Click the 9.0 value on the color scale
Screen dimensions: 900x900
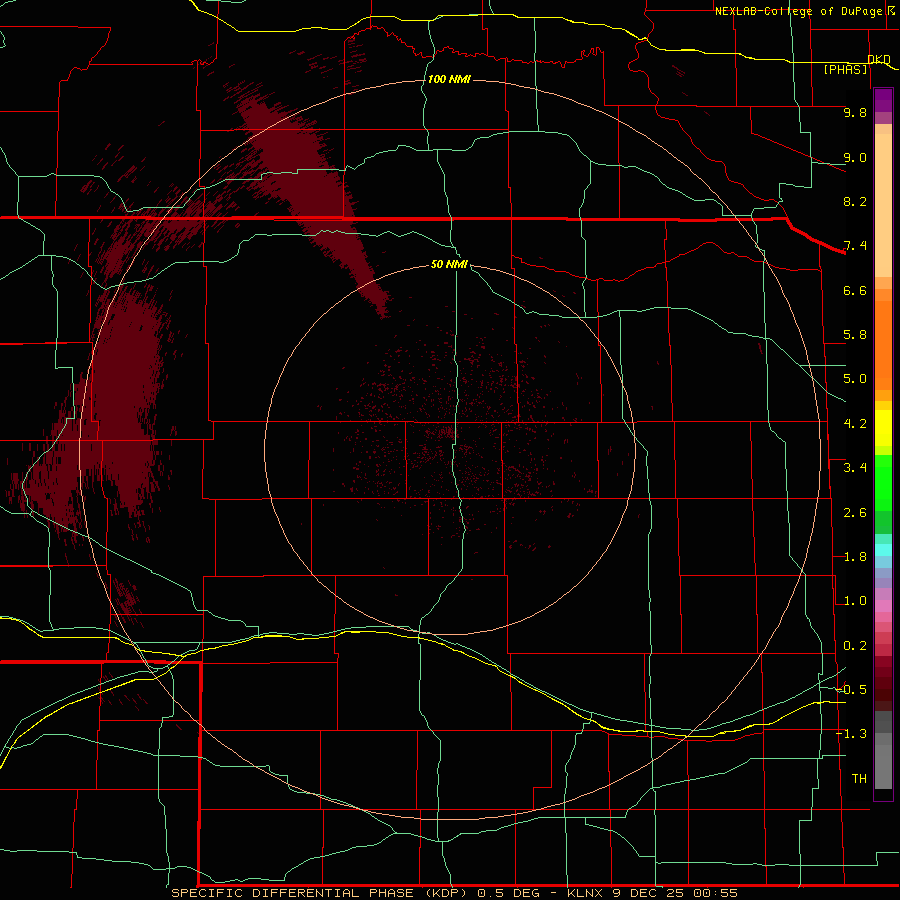coord(855,157)
